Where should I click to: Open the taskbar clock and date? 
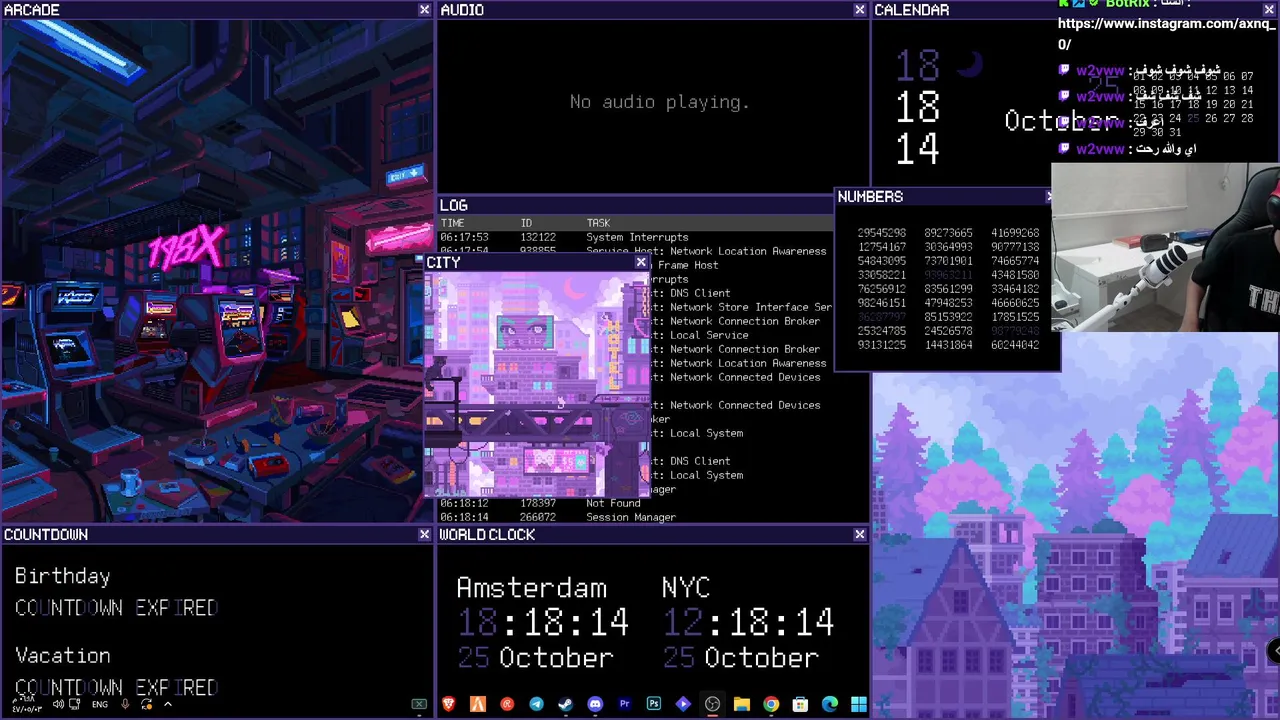pyautogui.click(x=26, y=704)
